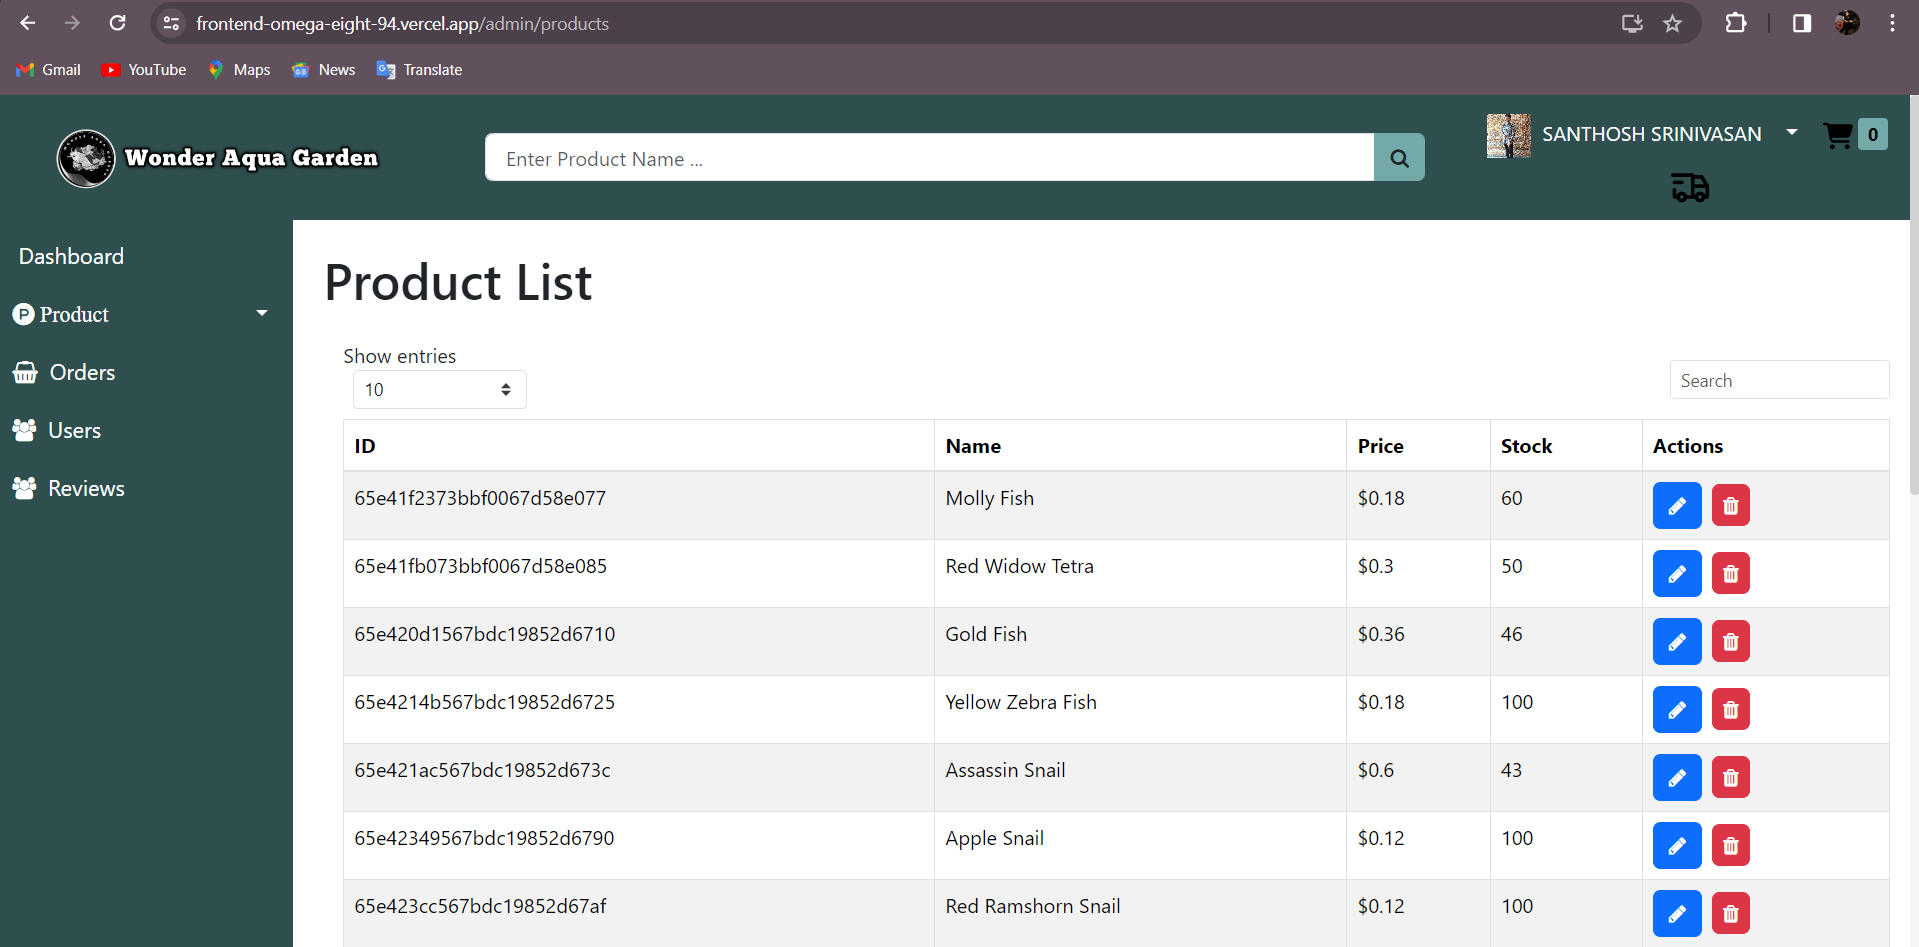Click the browser address bar URL
Screen dimensions: 1919x947
[402, 23]
